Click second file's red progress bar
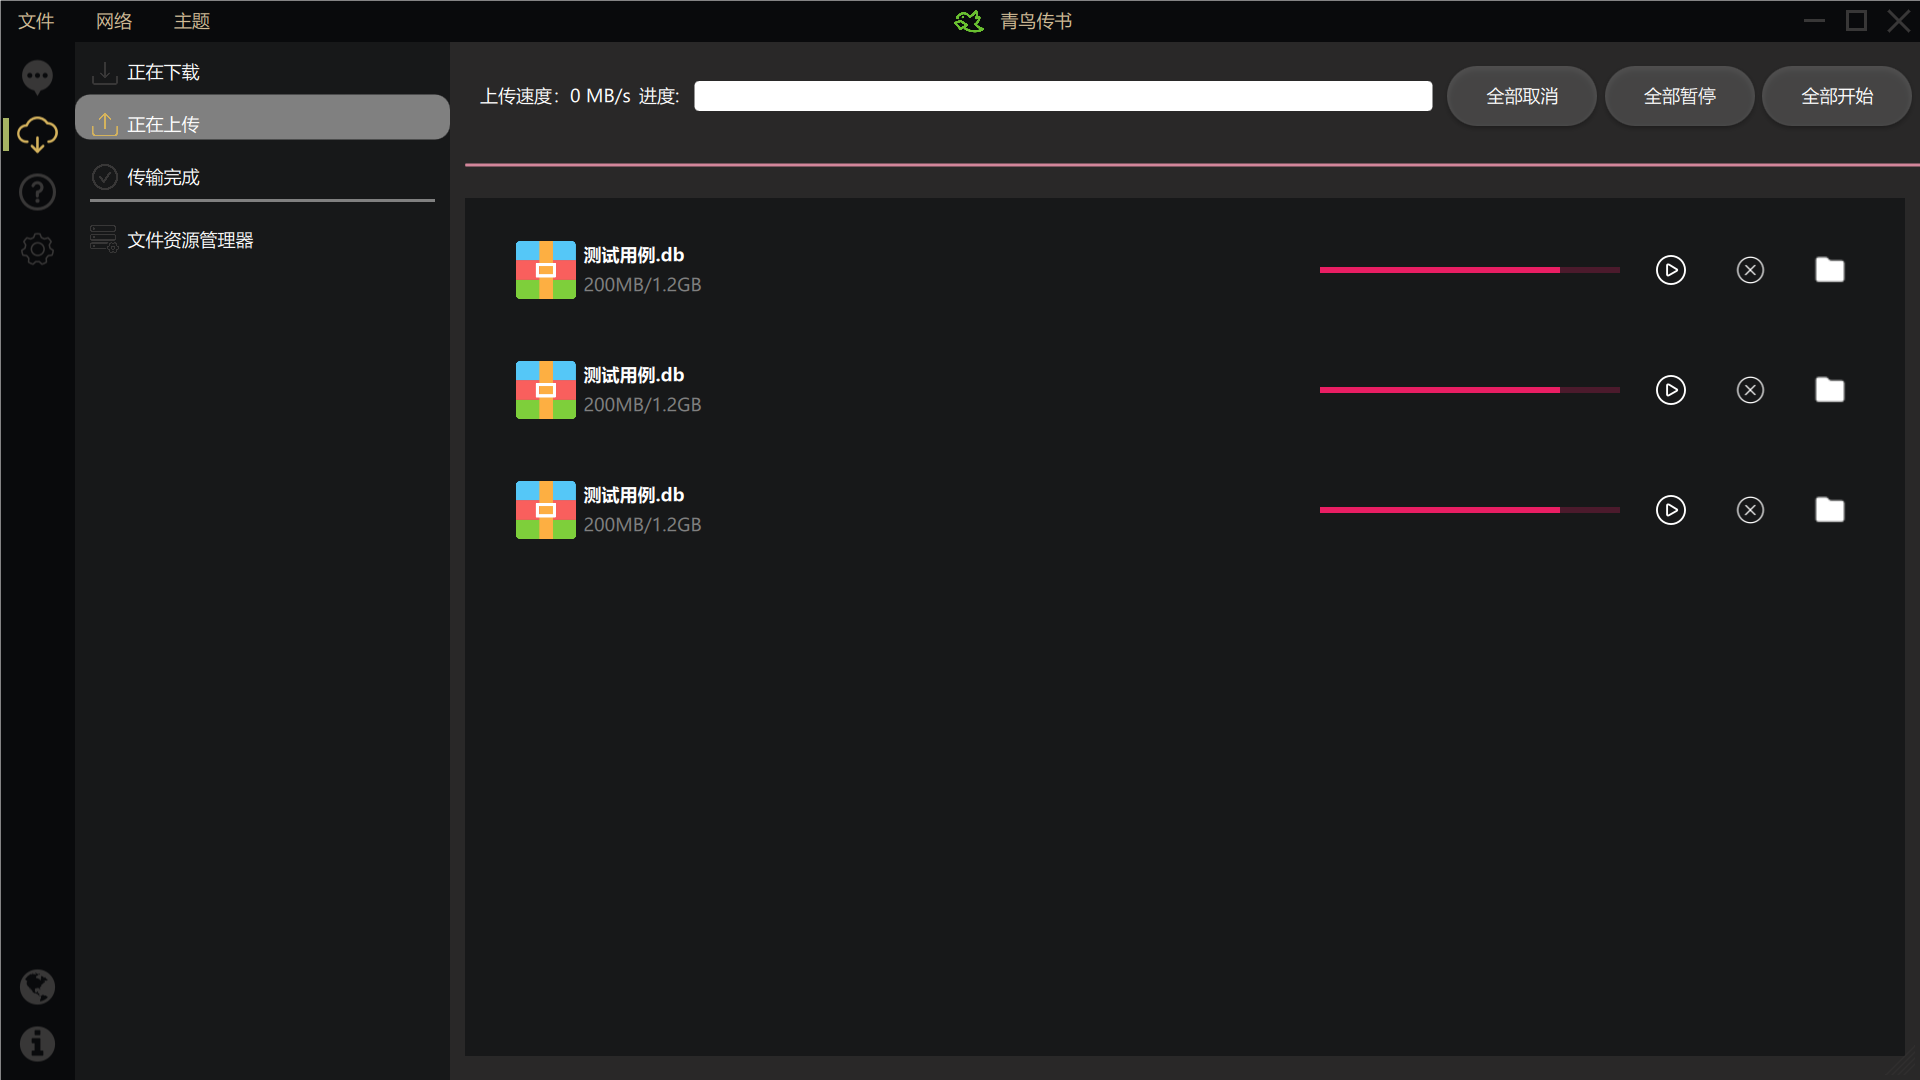This screenshot has width=1920, height=1080. [x=1470, y=390]
